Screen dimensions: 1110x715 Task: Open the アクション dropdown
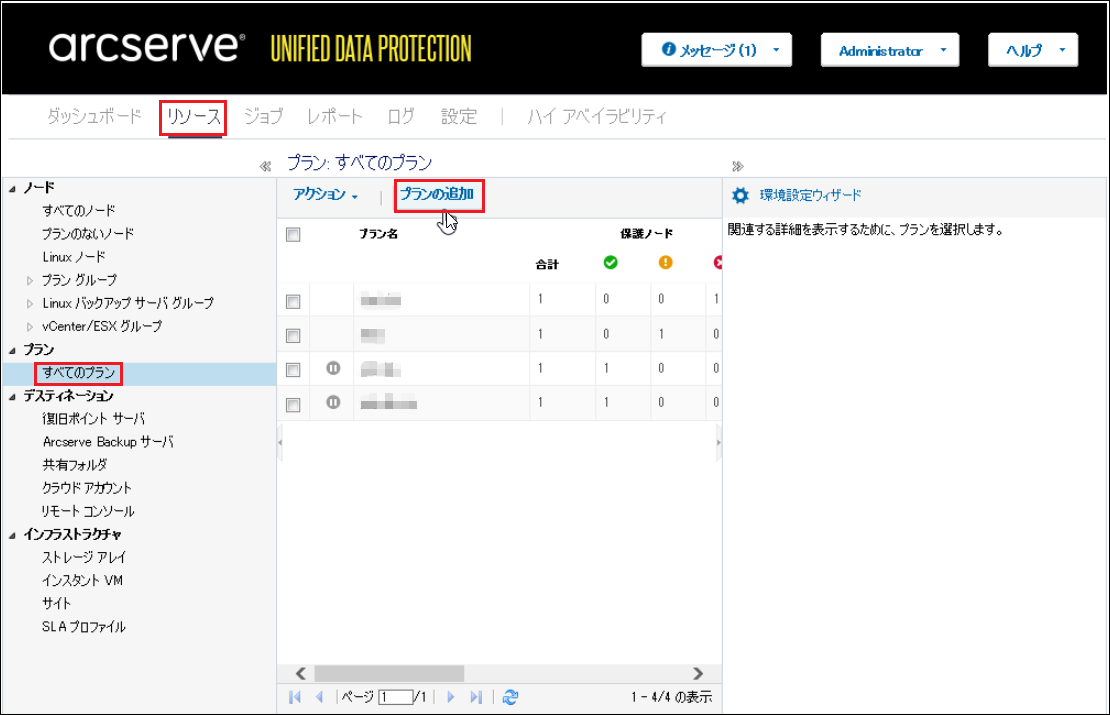(x=326, y=195)
